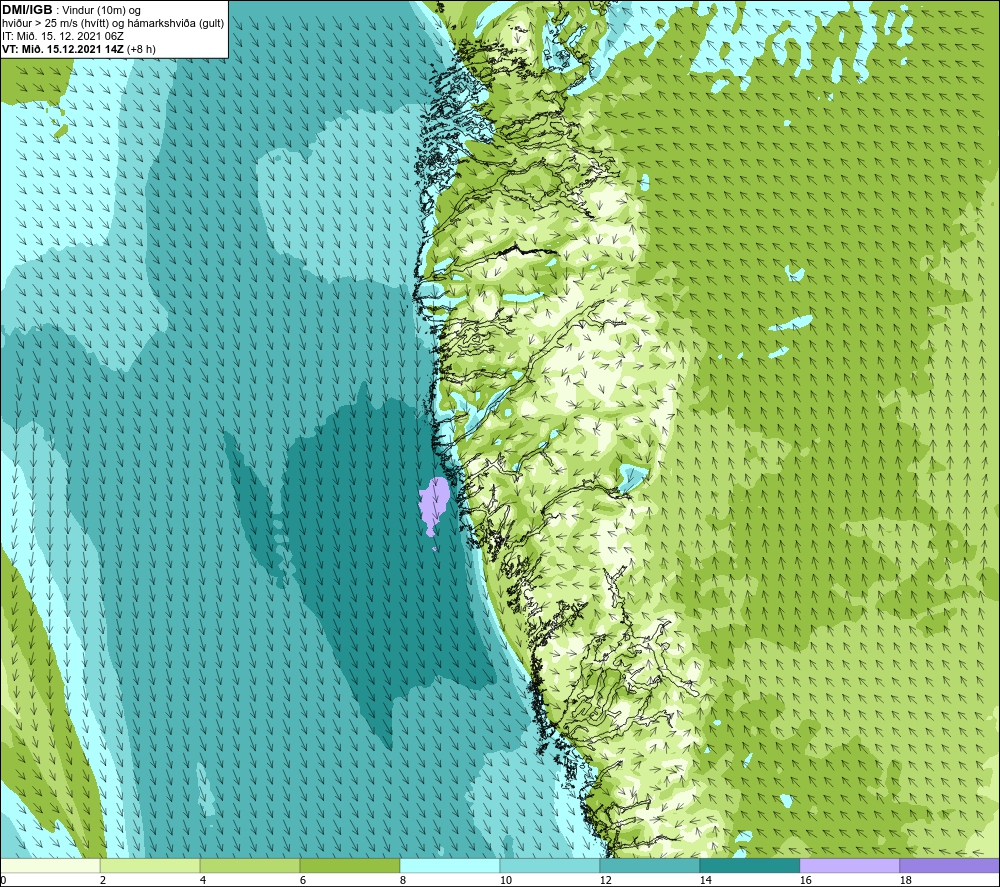1000x887 pixels.
Task: Click the 12–14 m/s teal legend swatch
Action: click(x=649, y=865)
